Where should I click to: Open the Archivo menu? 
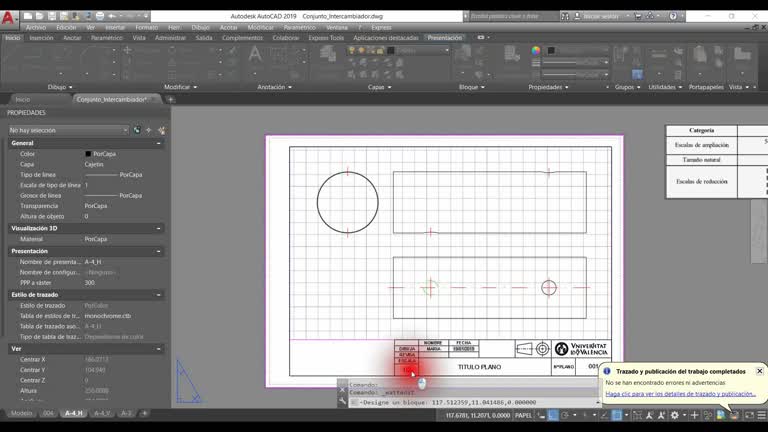(x=36, y=27)
